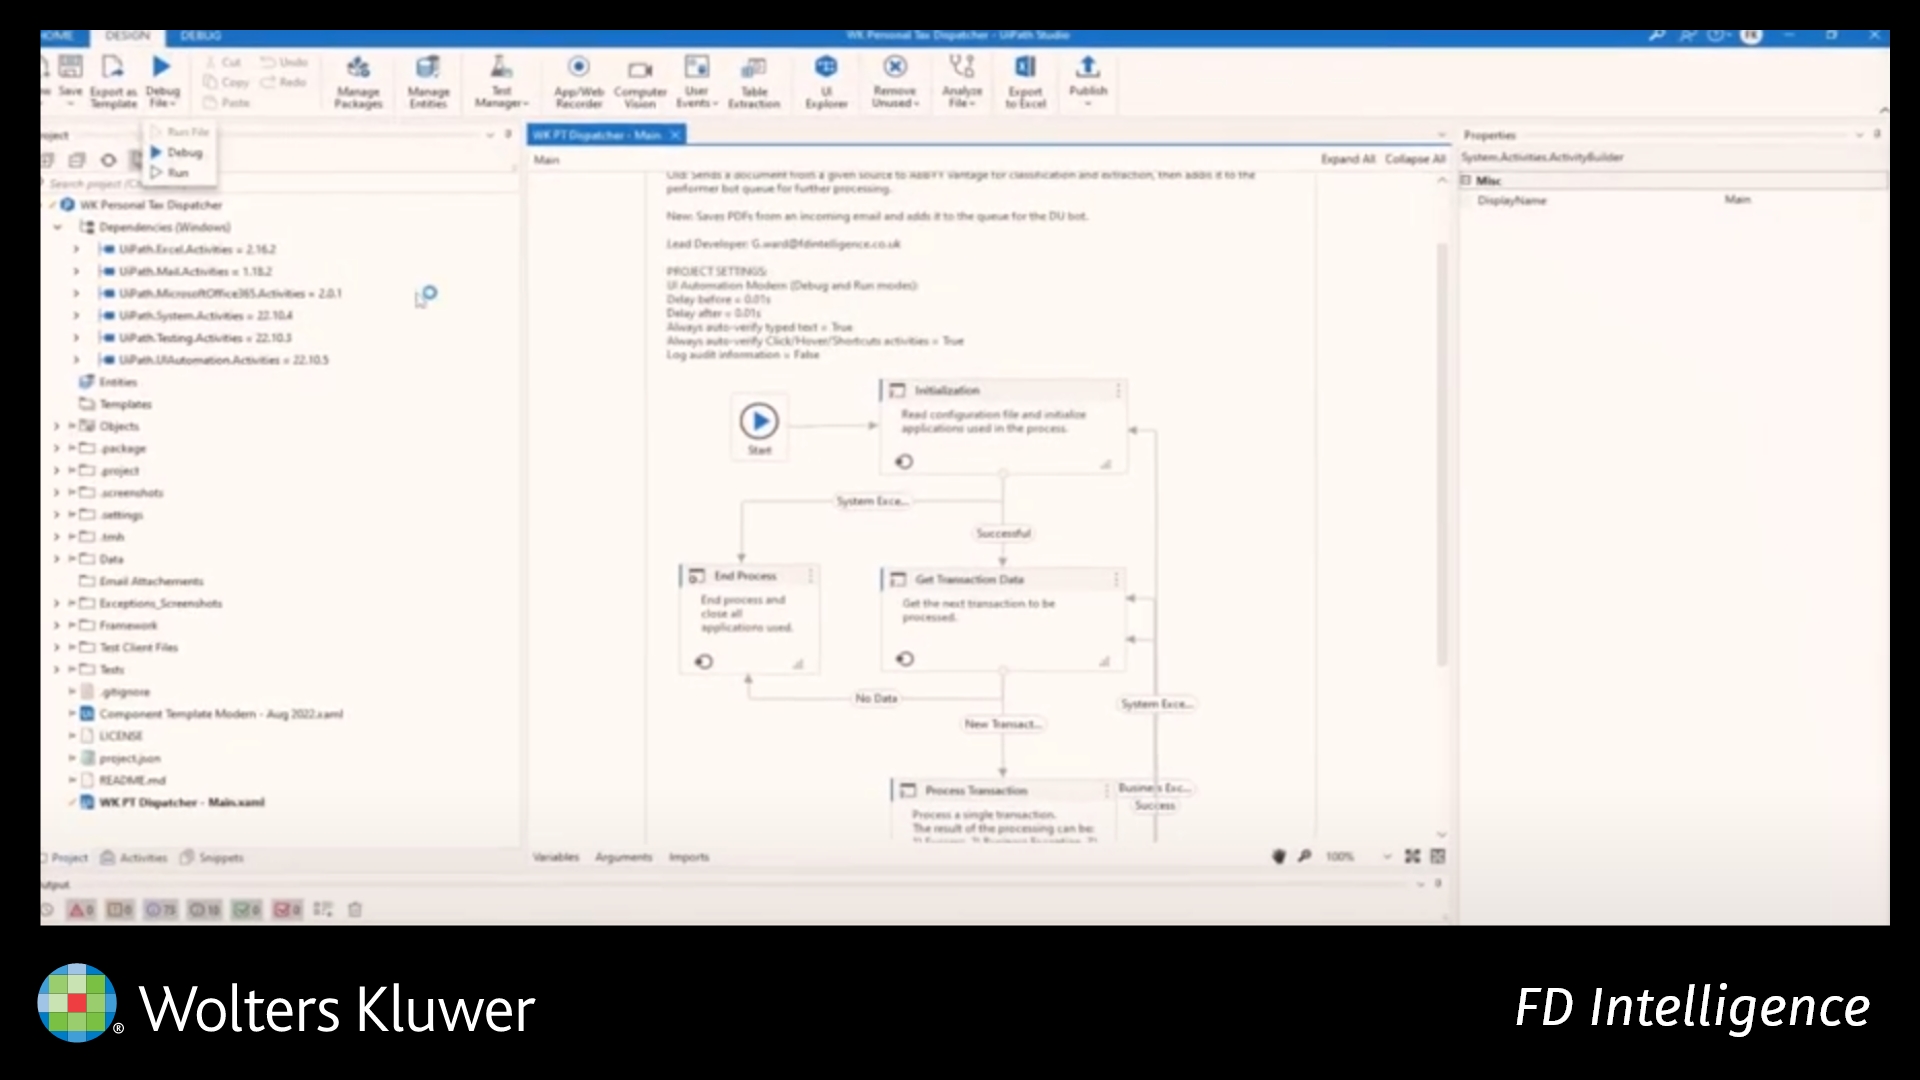Switch to the Debug ribbon tab
Viewport: 1920px width, 1080px height.
200,36
